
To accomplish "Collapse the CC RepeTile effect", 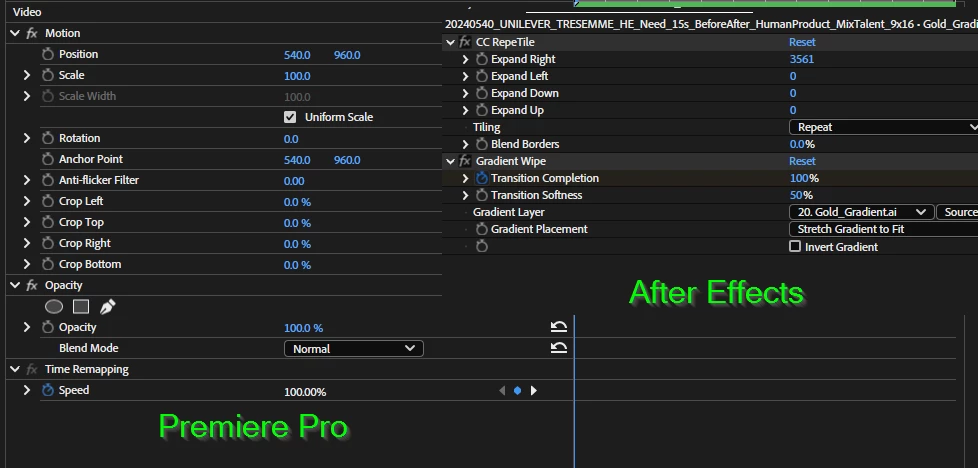I will click(450, 42).
